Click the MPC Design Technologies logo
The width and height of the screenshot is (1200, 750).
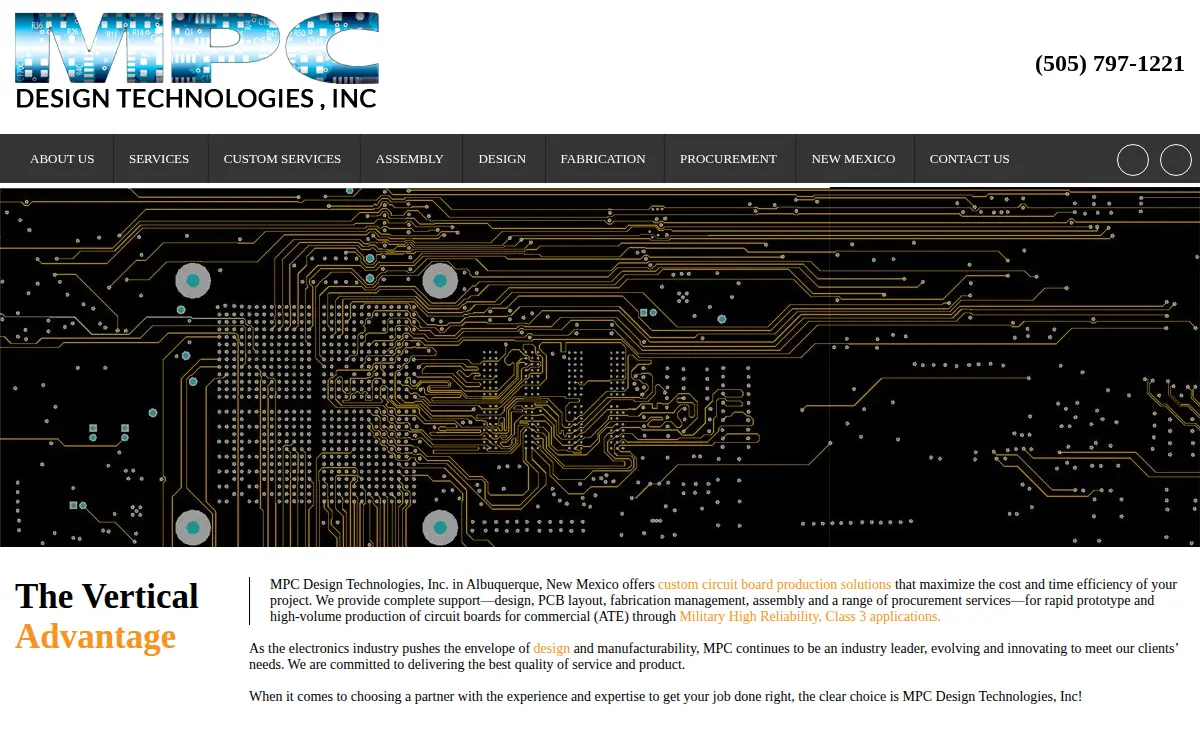coord(197,61)
